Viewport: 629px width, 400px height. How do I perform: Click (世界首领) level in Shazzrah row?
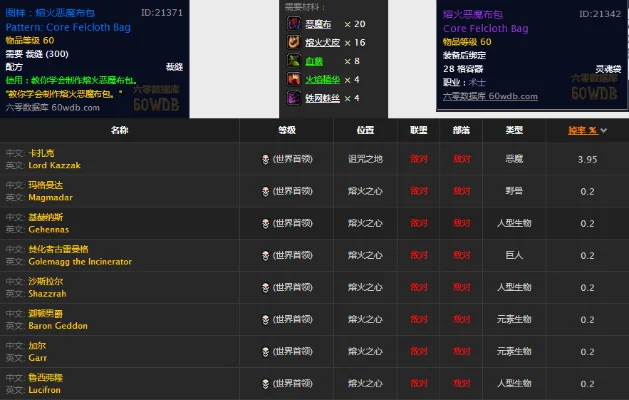(292, 287)
